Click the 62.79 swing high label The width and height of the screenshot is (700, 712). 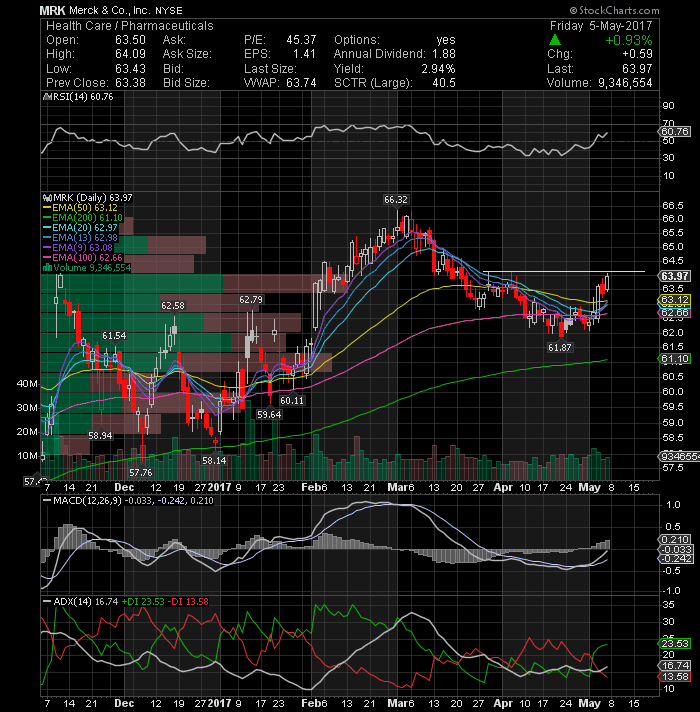[251, 300]
